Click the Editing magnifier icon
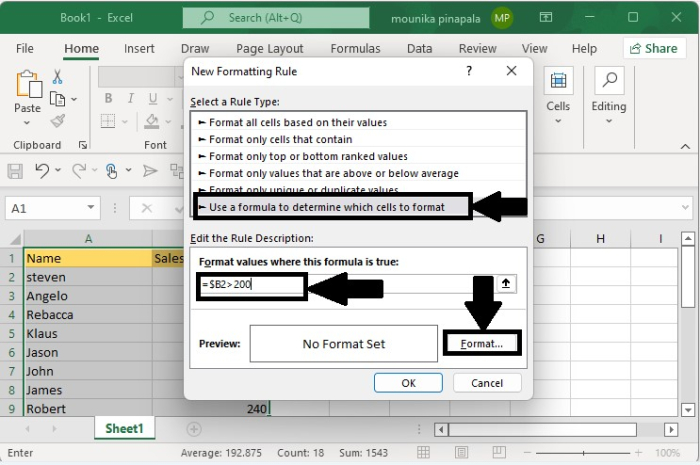Viewport: 700px width, 465px height. pos(609,81)
